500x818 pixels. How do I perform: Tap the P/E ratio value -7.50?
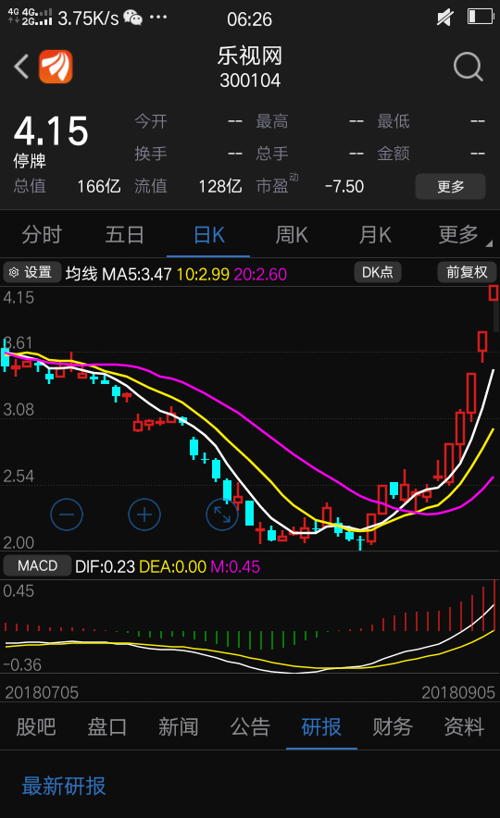click(x=344, y=186)
